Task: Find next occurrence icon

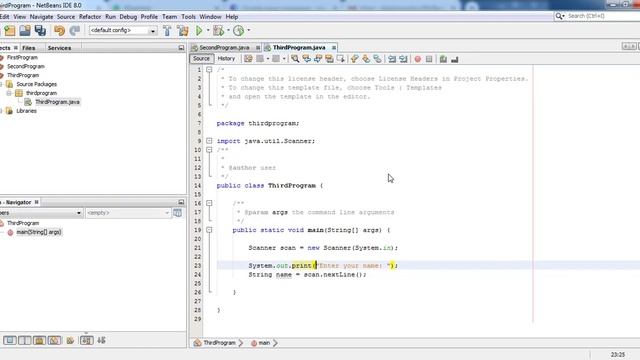Action: pos(318,59)
